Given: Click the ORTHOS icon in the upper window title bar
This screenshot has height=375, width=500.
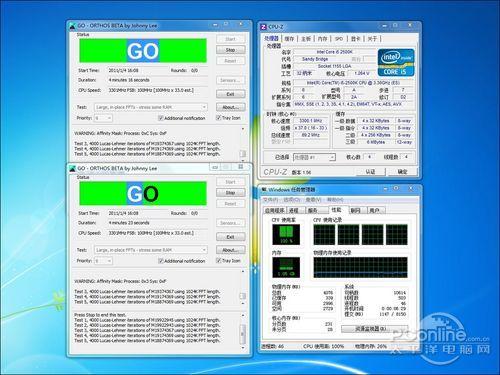Looking at the screenshot, I should 72,26.
